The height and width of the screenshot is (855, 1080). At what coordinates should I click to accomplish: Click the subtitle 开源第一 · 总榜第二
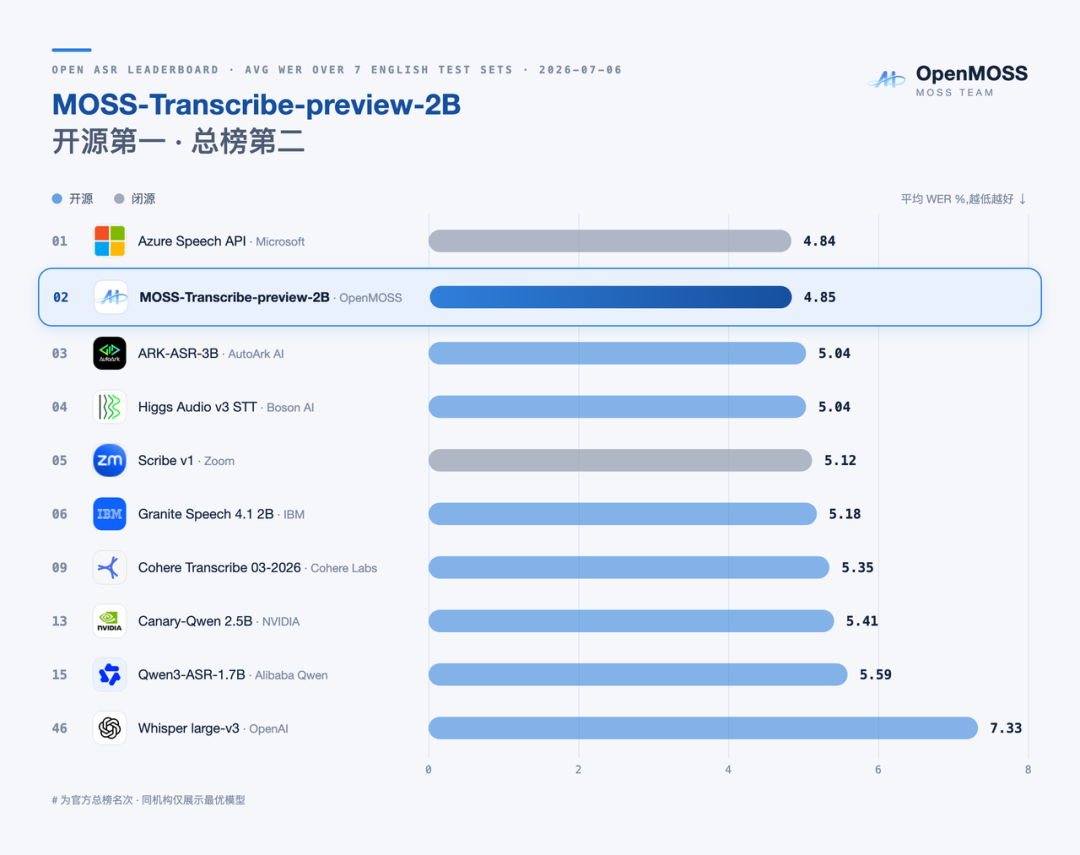pyautogui.click(x=178, y=142)
